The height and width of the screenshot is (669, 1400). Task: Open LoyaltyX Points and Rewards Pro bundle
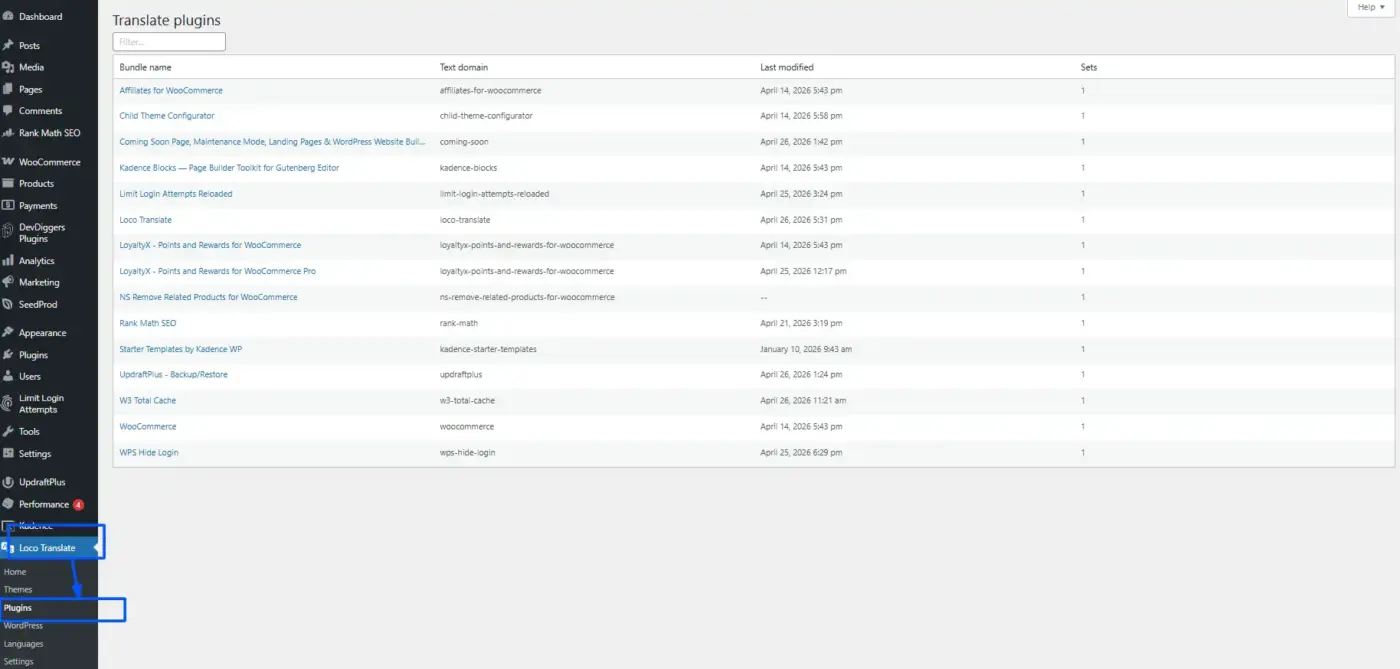tap(218, 271)
